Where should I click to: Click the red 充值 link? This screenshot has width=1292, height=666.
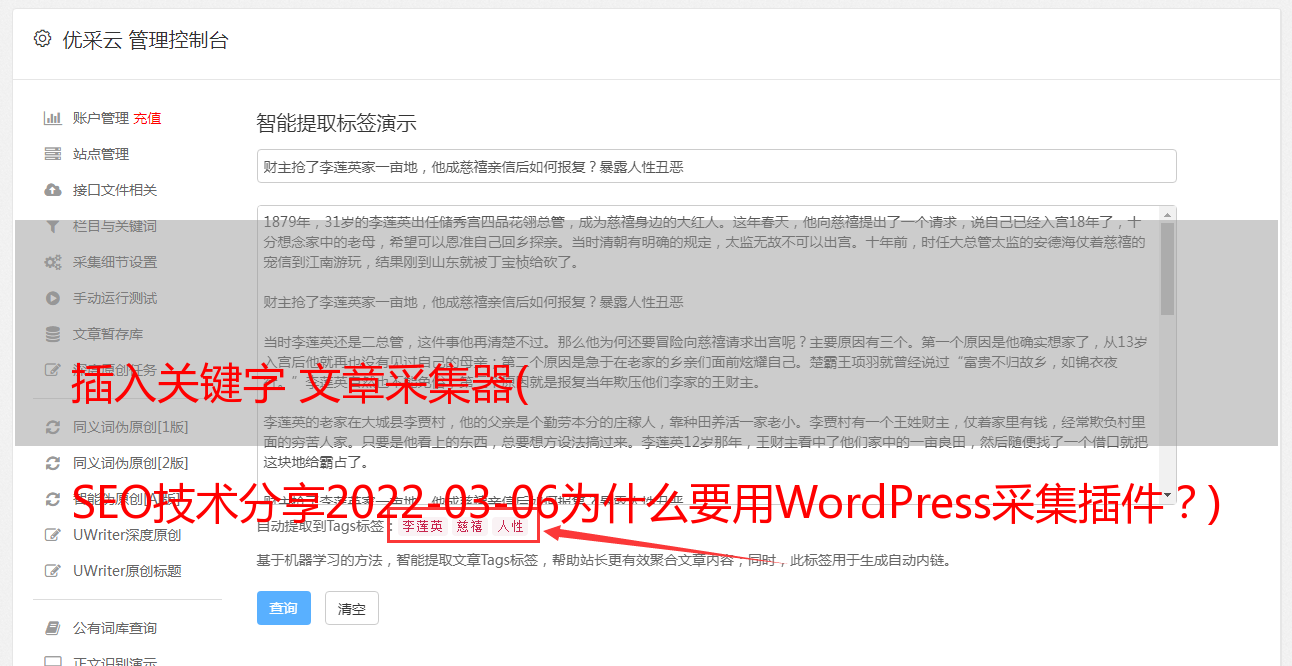click(x=147, y=118)
